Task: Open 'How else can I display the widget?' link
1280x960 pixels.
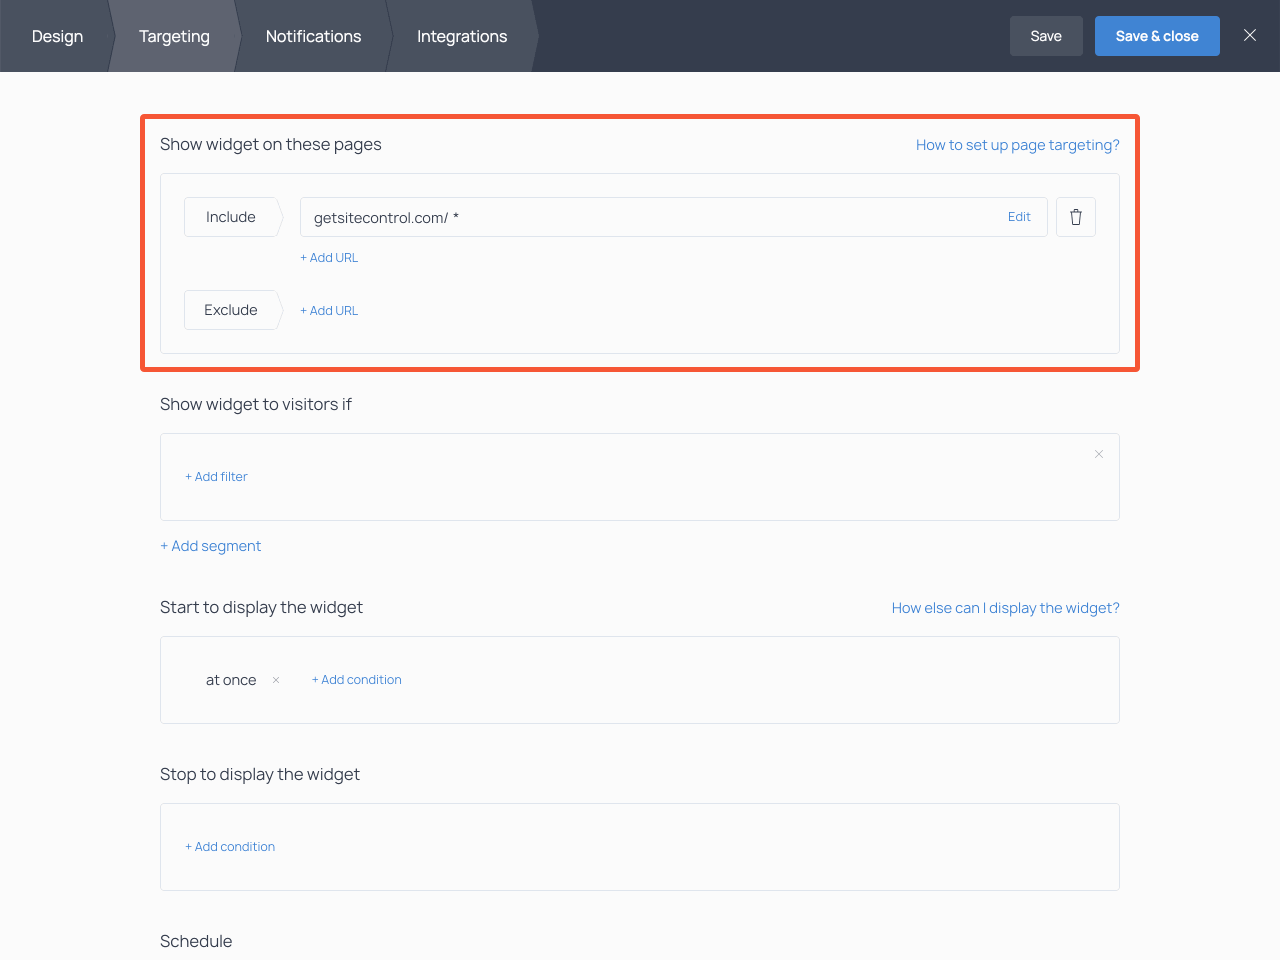Action: [1005, 607]
